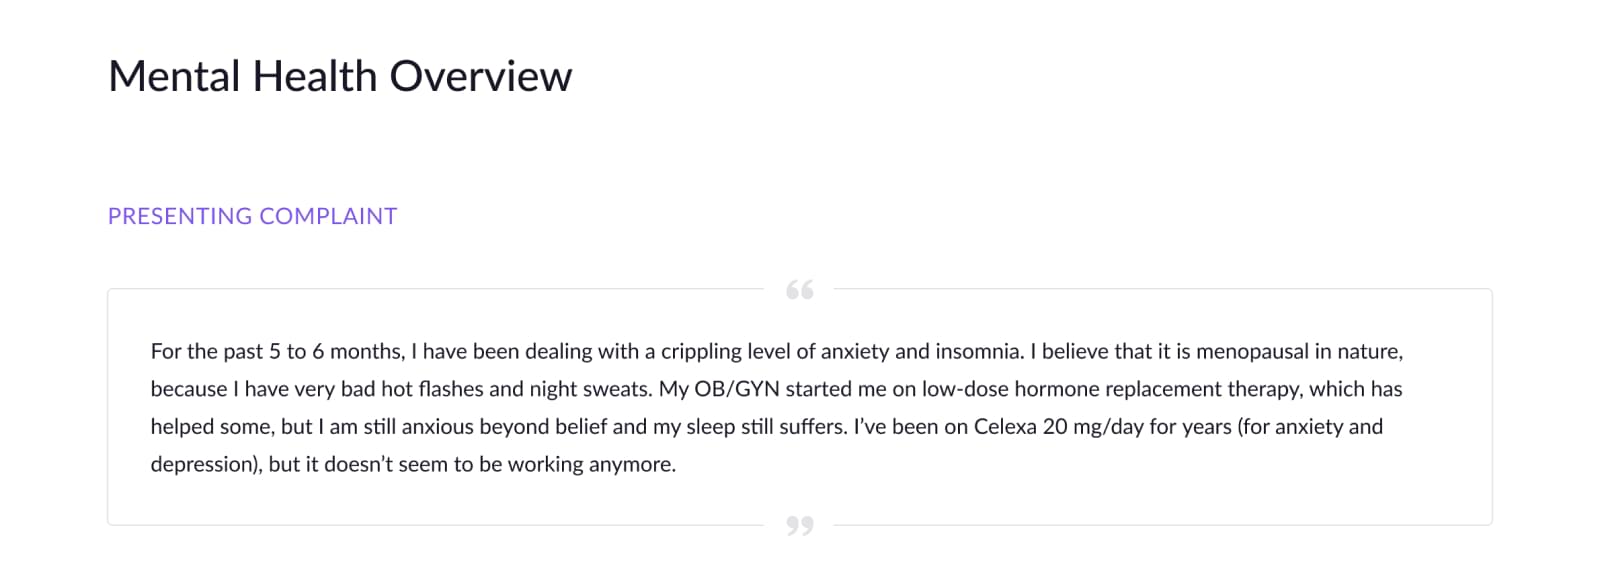Click the word Celexa in the quote

pyautogui.click(x=1005, y=427)
